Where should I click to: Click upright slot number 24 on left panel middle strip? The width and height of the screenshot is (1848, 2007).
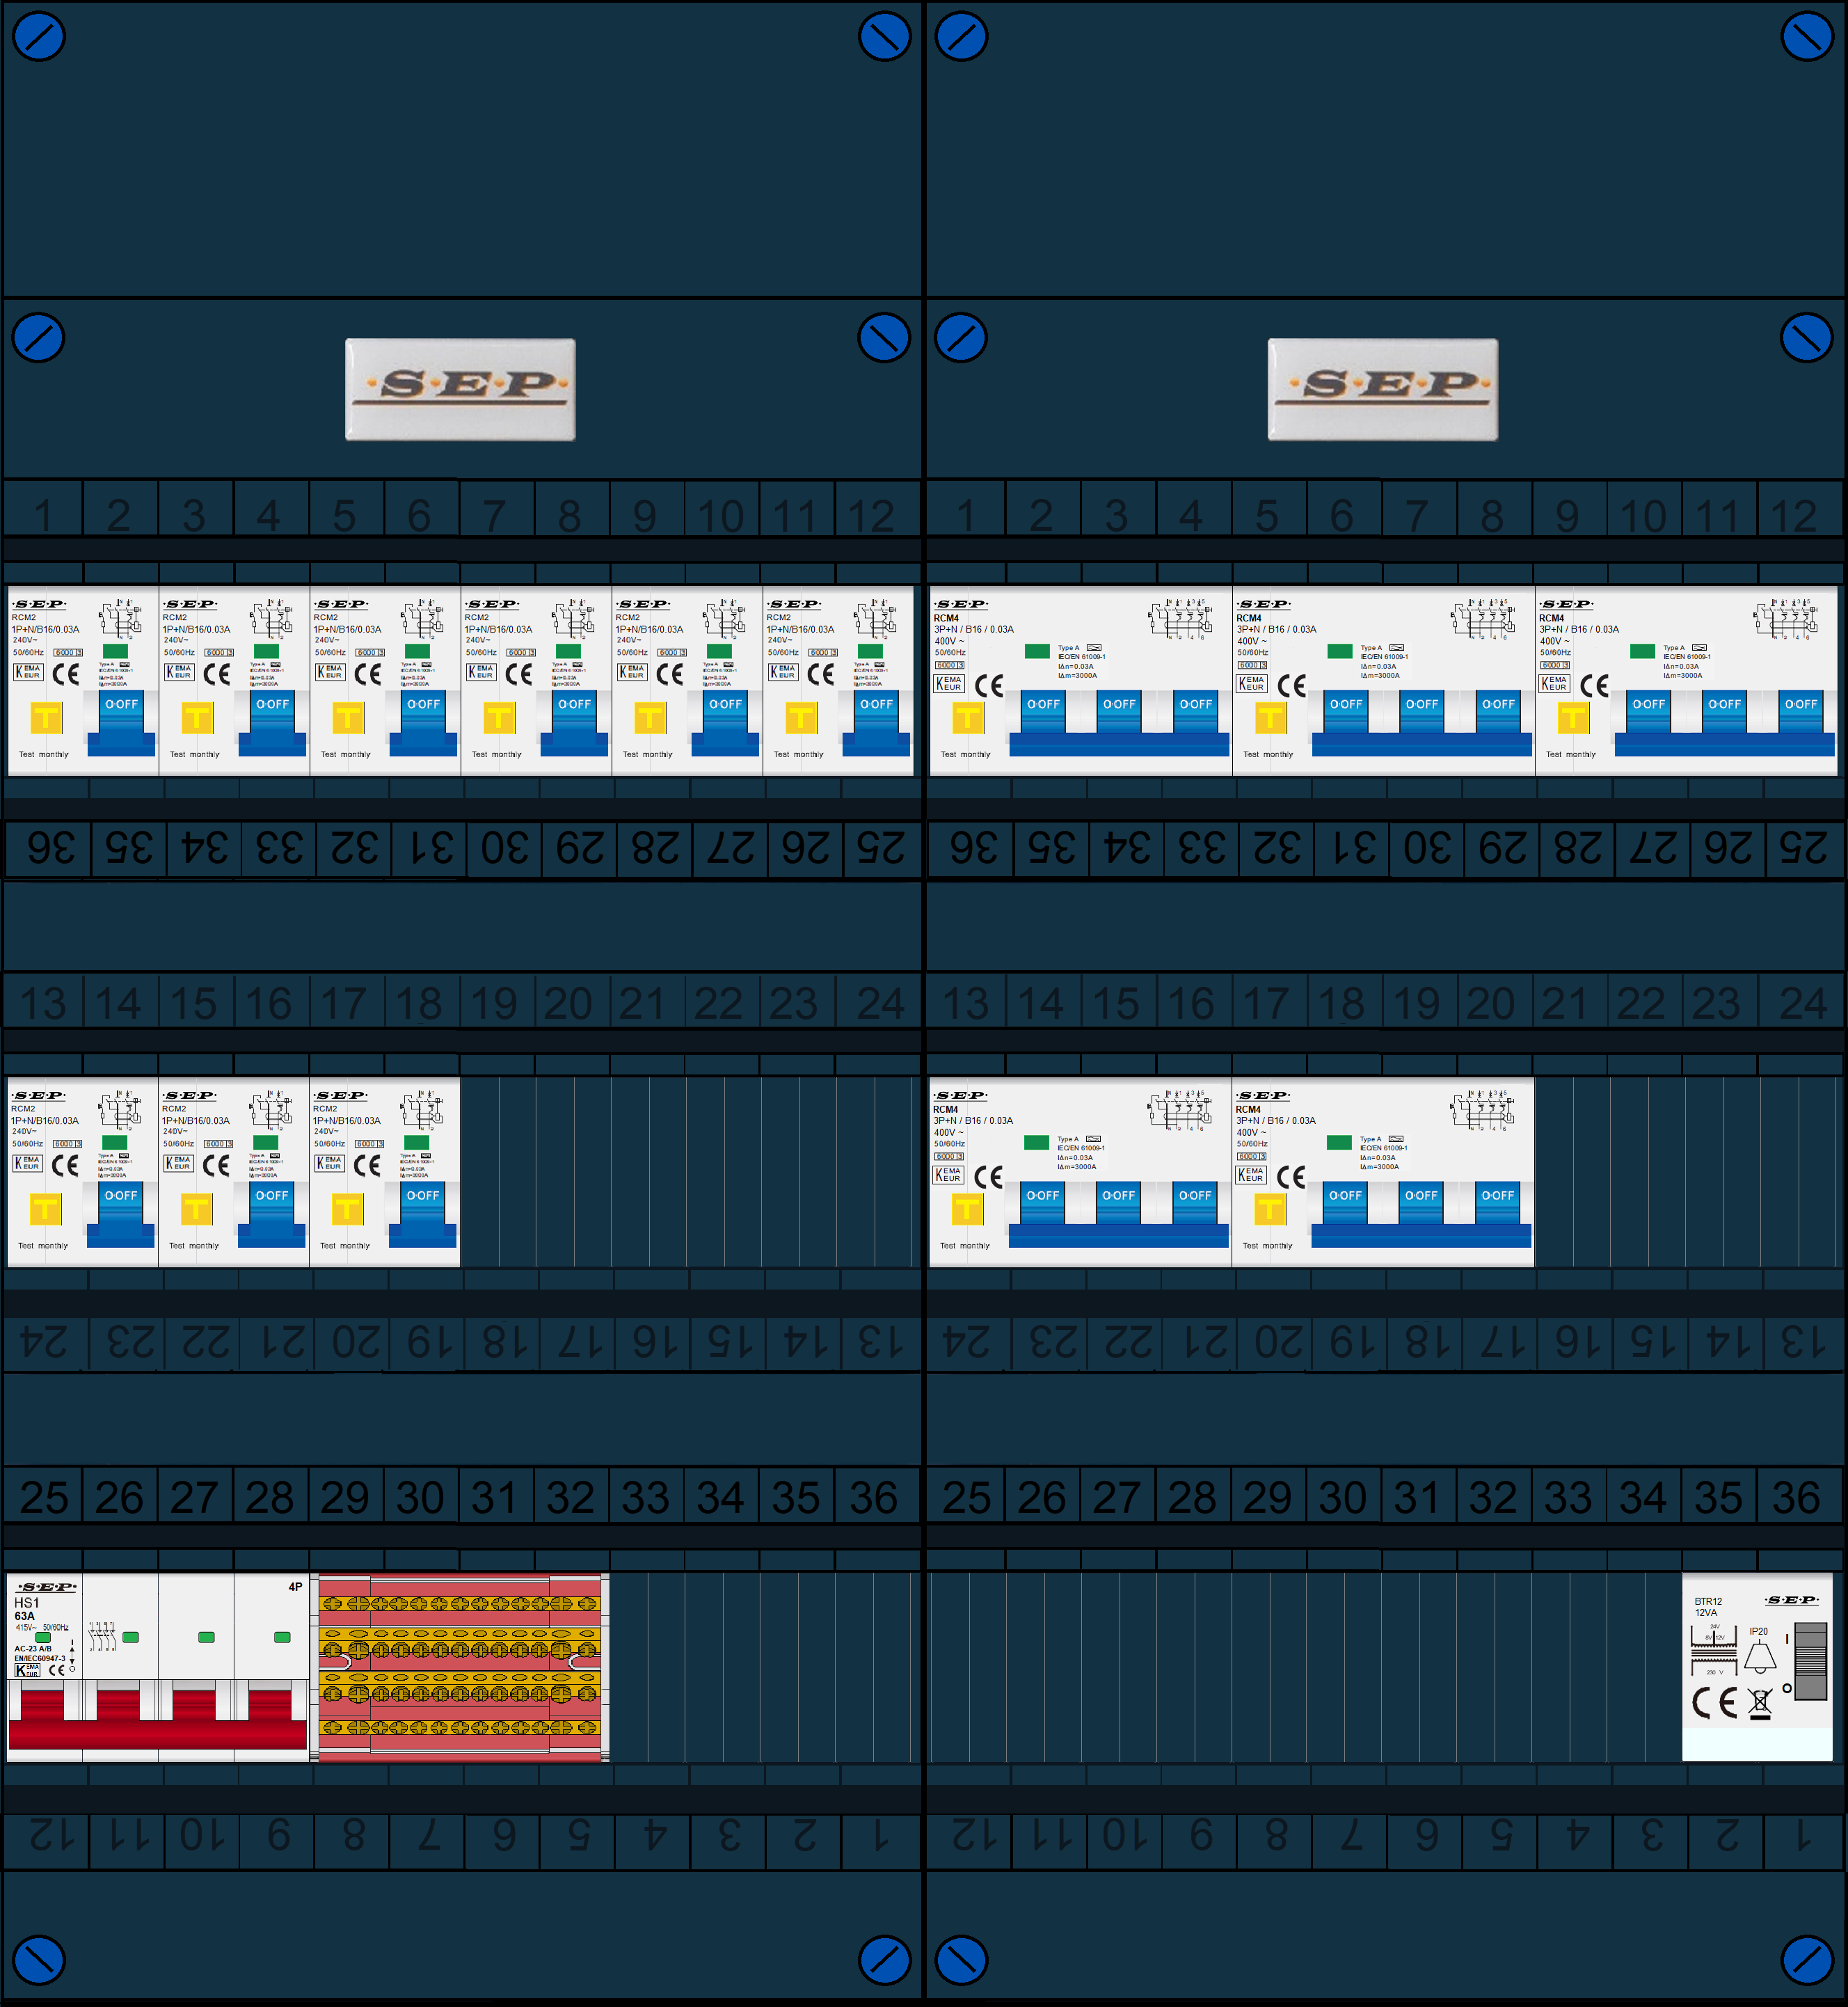click(x=880, y=1003)
